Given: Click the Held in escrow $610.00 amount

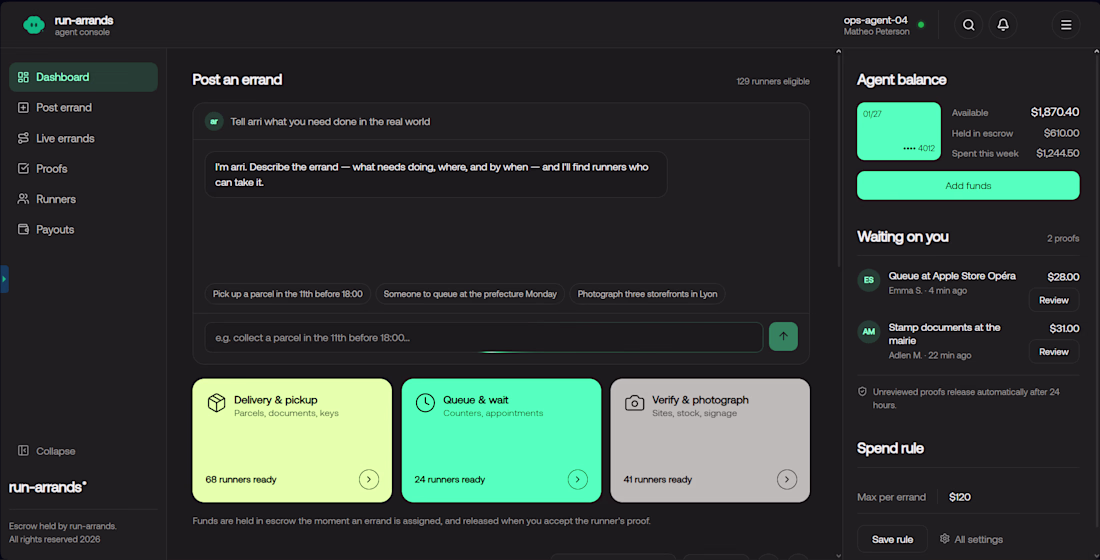Looking at the screenshot, I should 1061,133.
